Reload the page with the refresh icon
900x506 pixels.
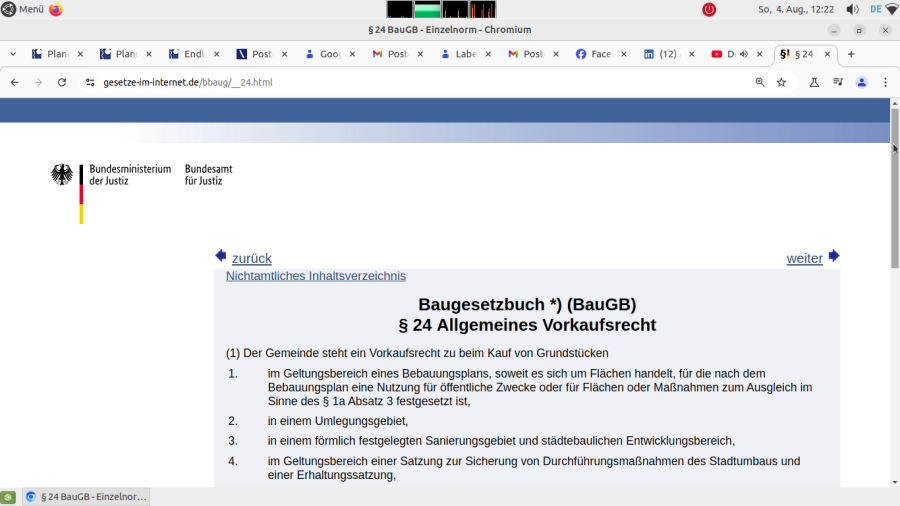(62, 82)
